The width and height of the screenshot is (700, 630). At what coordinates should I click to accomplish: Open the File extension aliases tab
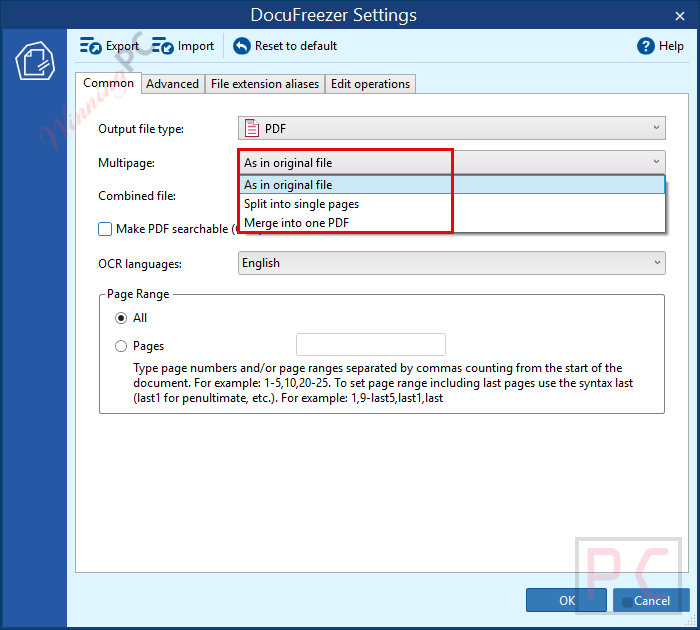tap(265, 84)
